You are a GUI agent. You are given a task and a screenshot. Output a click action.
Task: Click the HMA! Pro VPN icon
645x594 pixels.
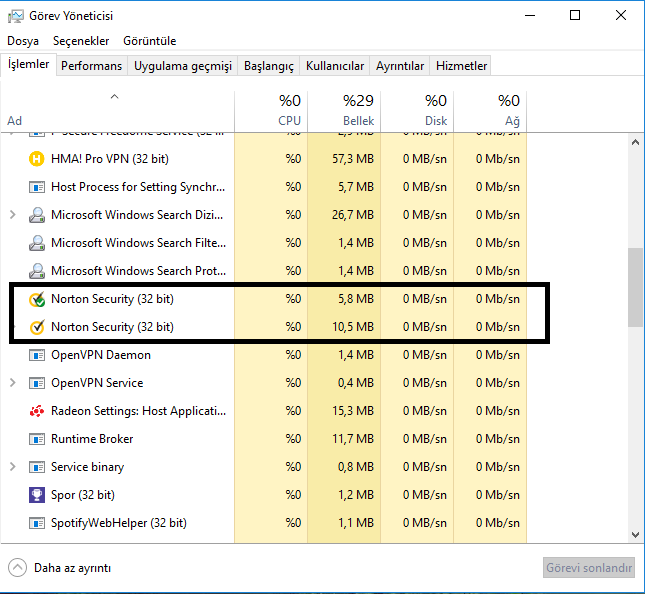pyautogui.click(x=37, y=159)
